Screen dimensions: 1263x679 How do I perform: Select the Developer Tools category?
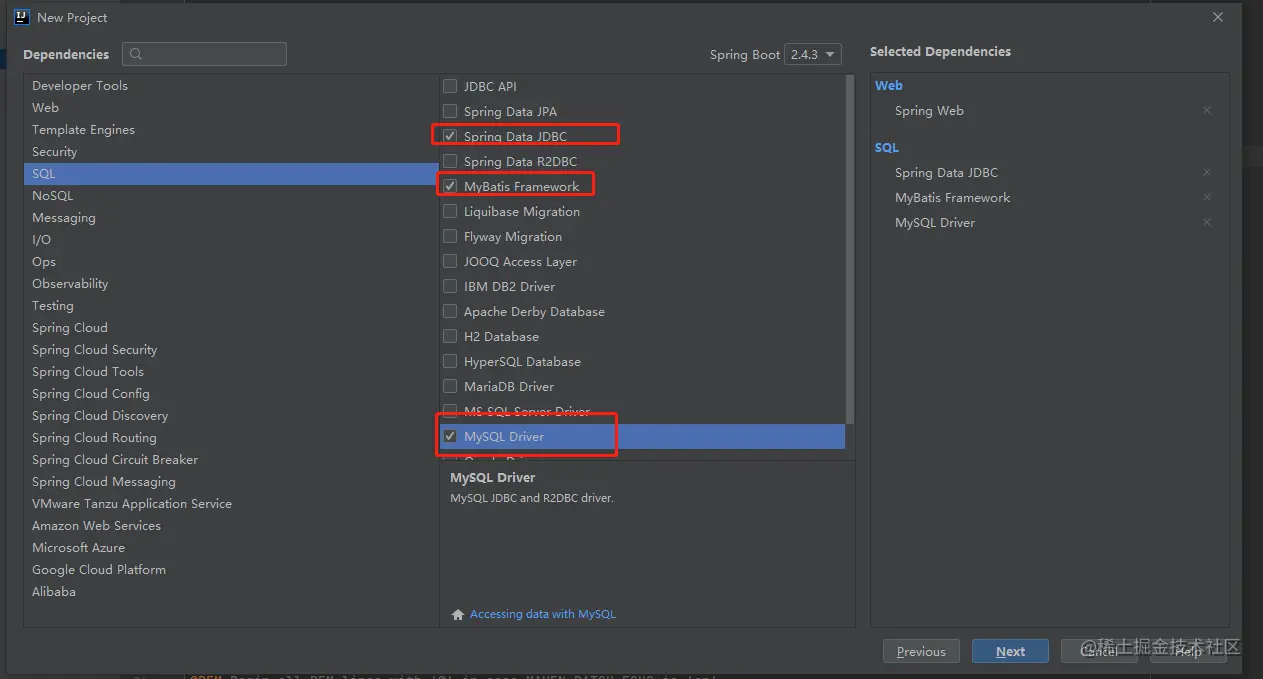(x=231, y=86)
